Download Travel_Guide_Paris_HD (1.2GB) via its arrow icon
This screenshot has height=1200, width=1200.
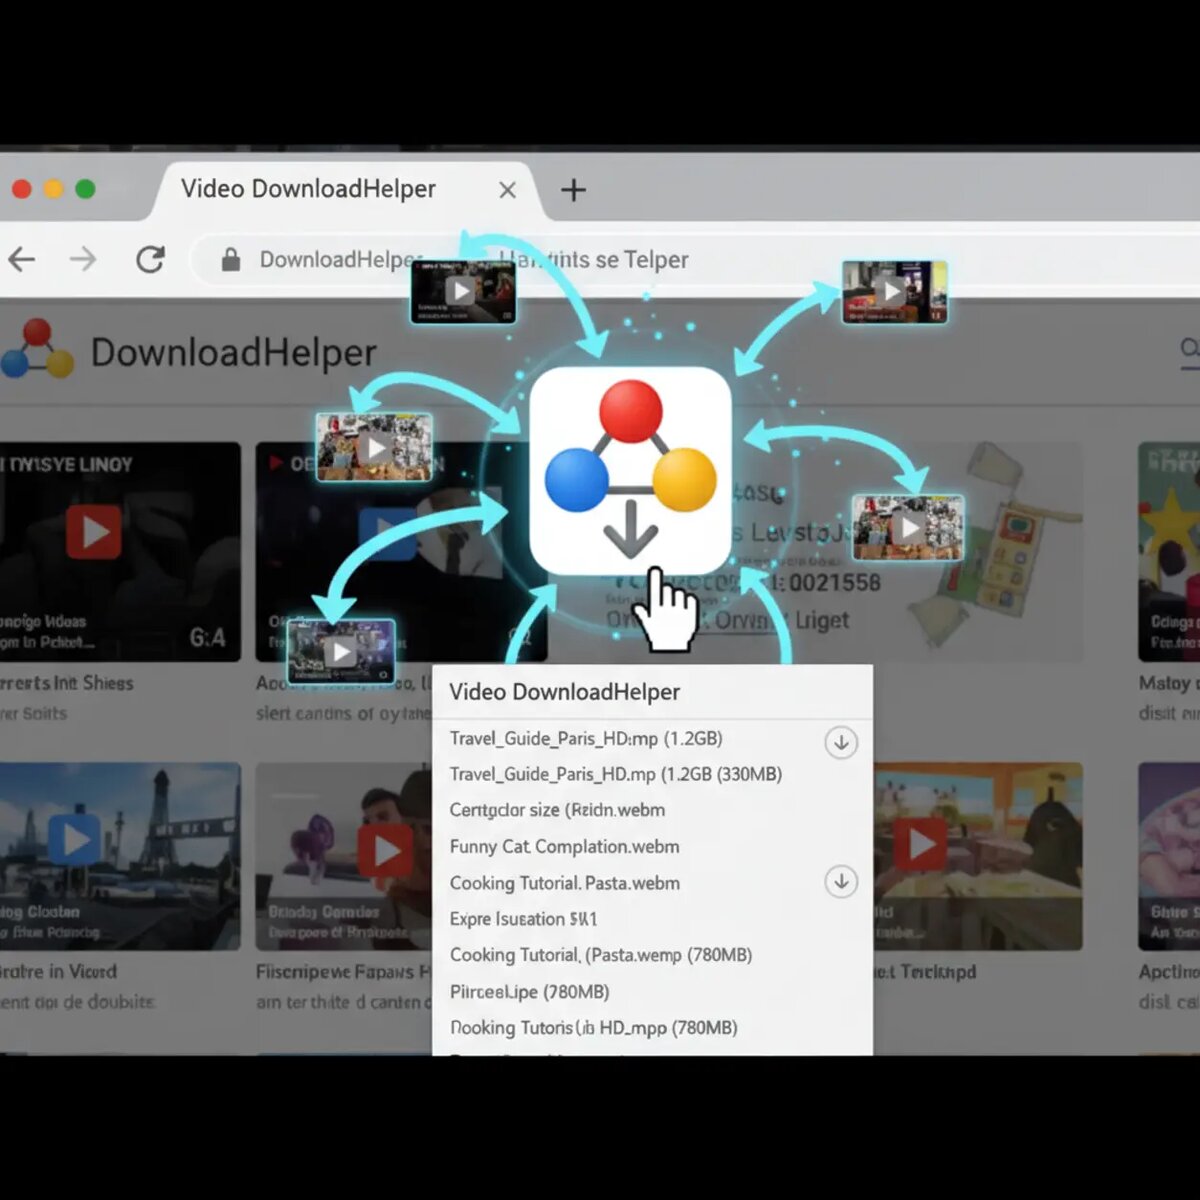coord(841,742)
